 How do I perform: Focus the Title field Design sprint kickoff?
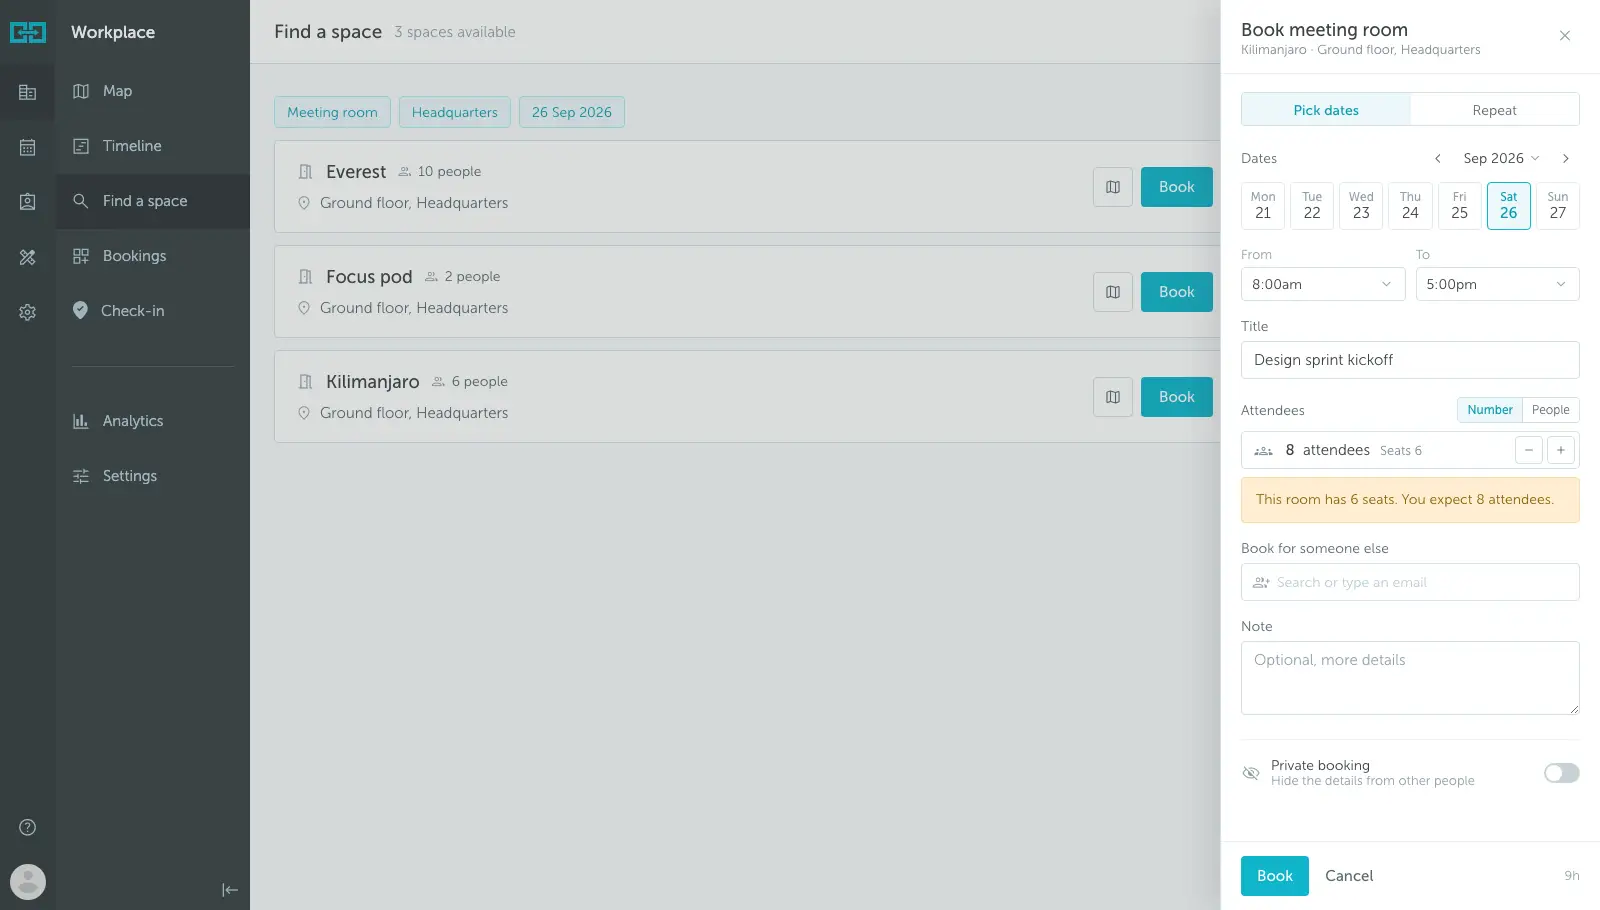pyautogui.click(x=1410, y=360)
